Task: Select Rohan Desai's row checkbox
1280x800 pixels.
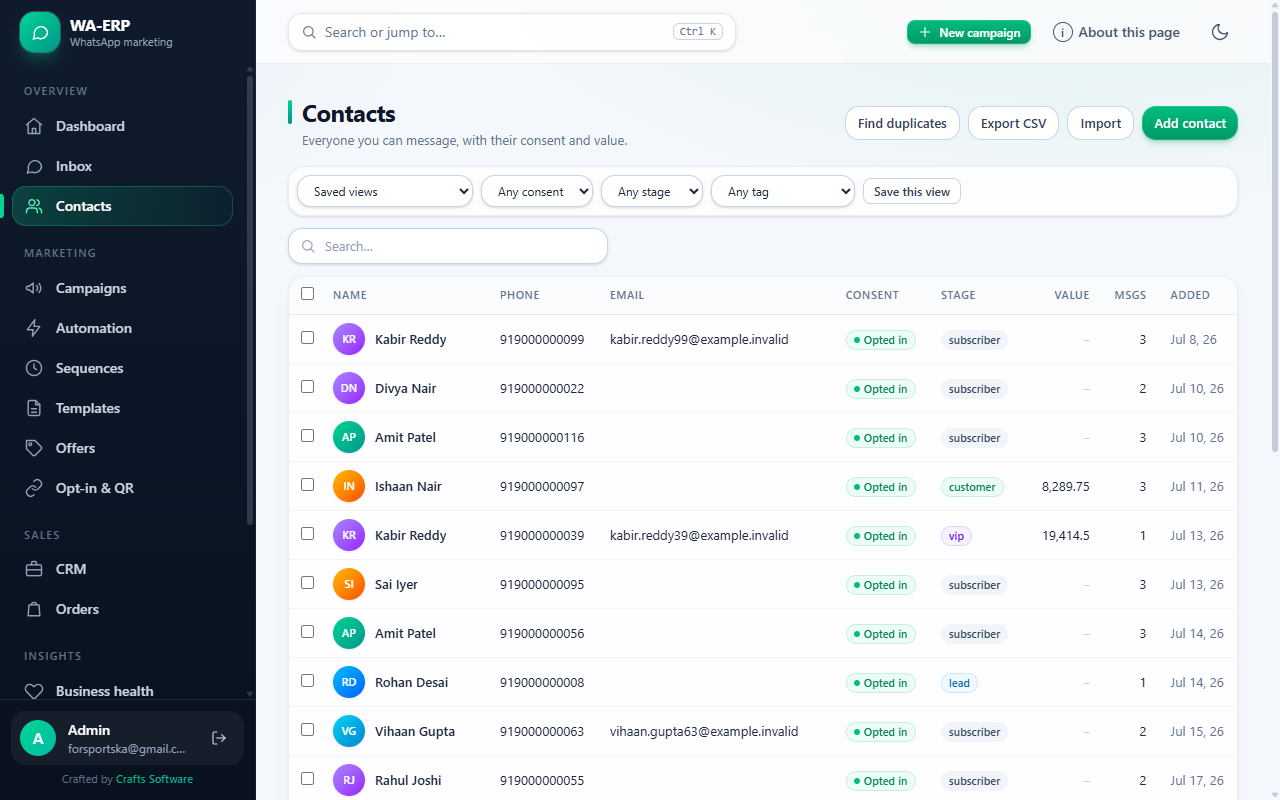Action: tap(308, 681)
